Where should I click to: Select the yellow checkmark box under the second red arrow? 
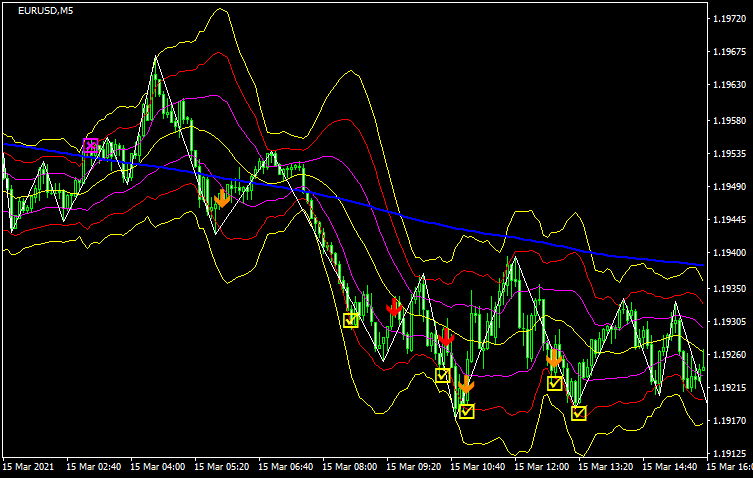point(443,375)
